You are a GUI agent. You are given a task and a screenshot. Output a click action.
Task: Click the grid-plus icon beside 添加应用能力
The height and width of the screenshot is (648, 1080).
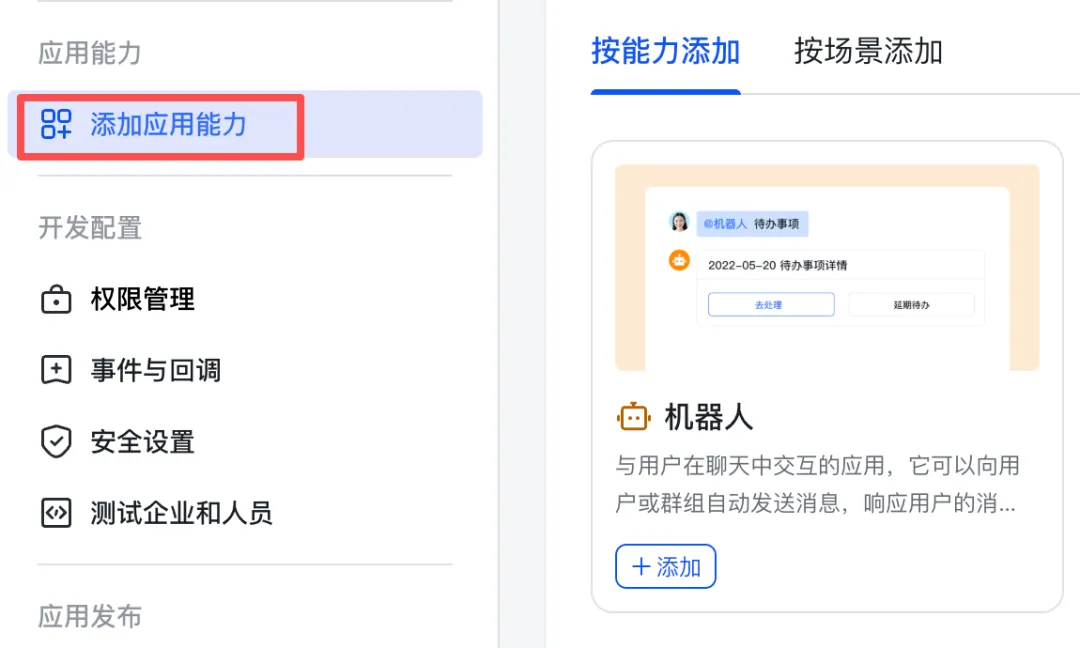coord(56,124)
